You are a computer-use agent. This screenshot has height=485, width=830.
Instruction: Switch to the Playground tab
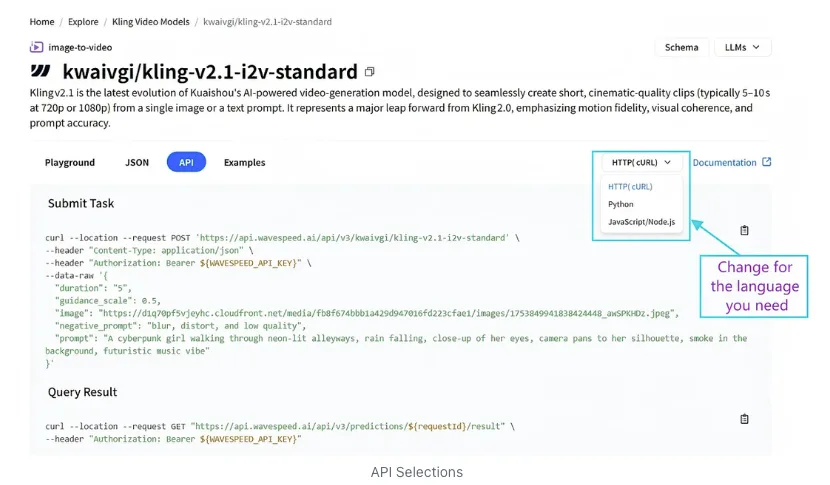point(70,163)
